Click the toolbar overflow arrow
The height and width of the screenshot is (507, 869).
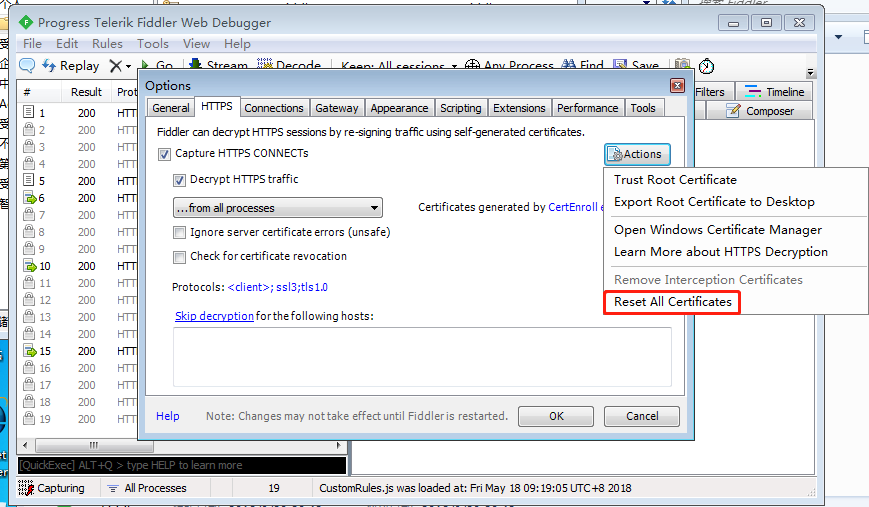coord(810,73)
